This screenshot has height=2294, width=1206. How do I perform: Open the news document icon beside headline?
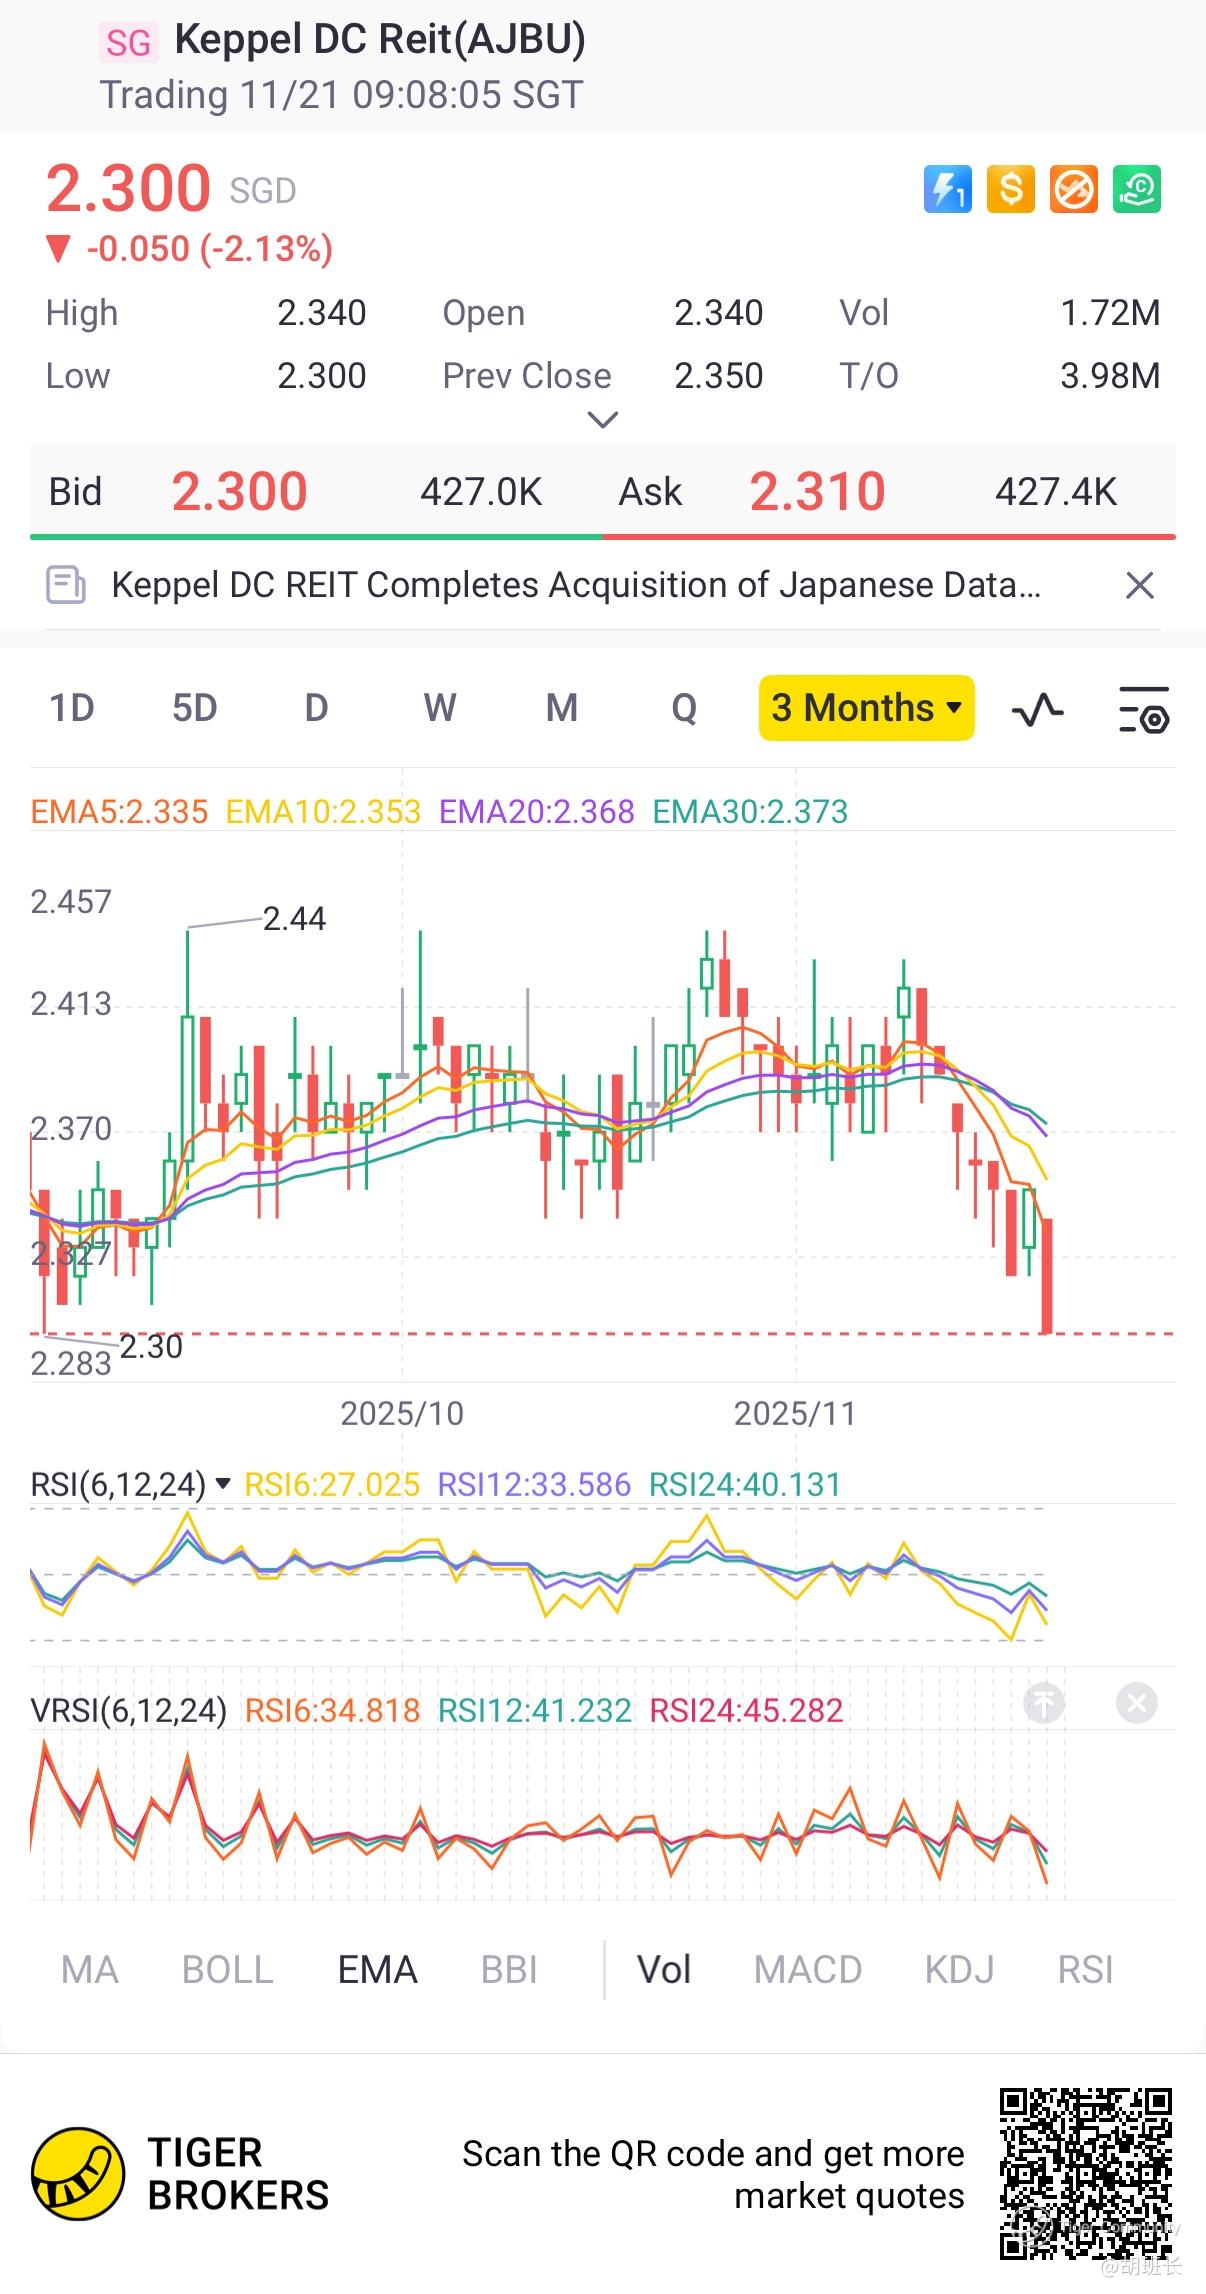[x=66, y=585]
